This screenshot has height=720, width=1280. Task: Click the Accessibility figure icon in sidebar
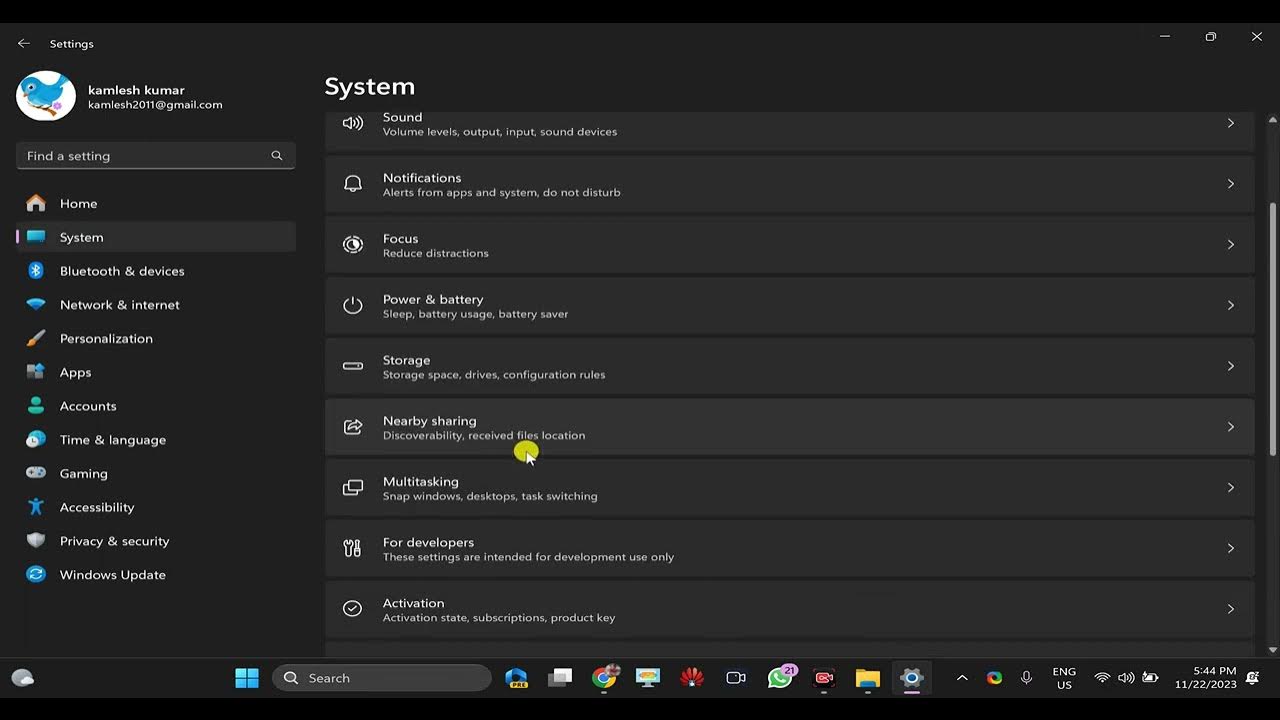(x=36, y=507)
